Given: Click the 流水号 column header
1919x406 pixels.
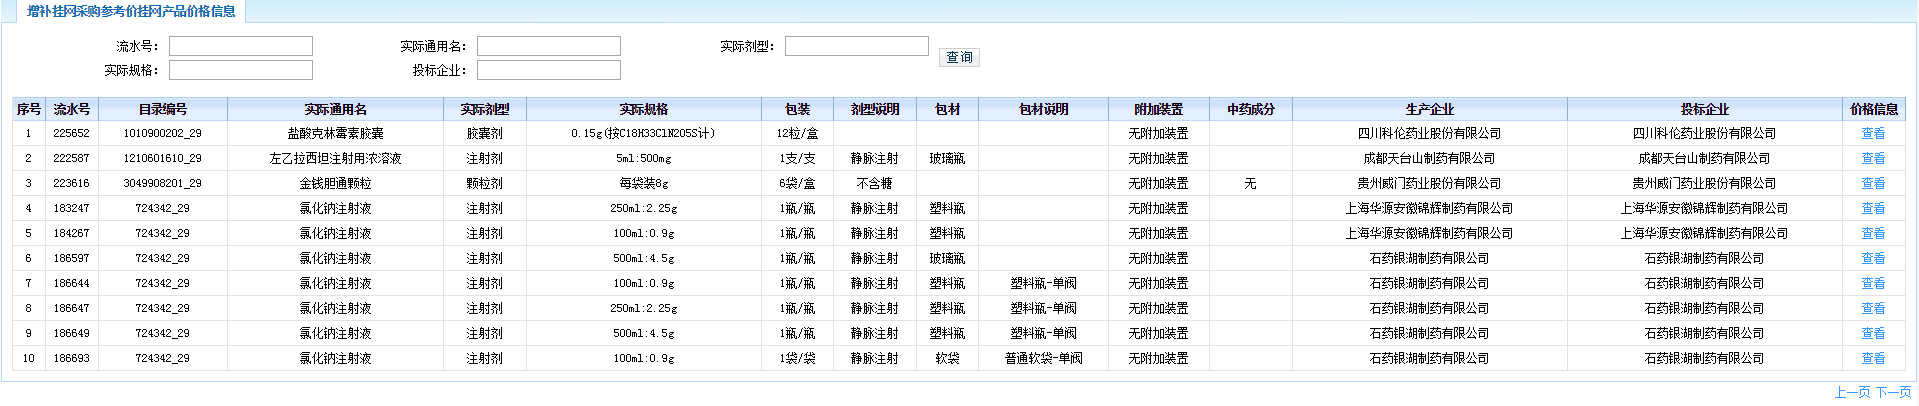Looking at the screenshot, I should pos(71,109).
